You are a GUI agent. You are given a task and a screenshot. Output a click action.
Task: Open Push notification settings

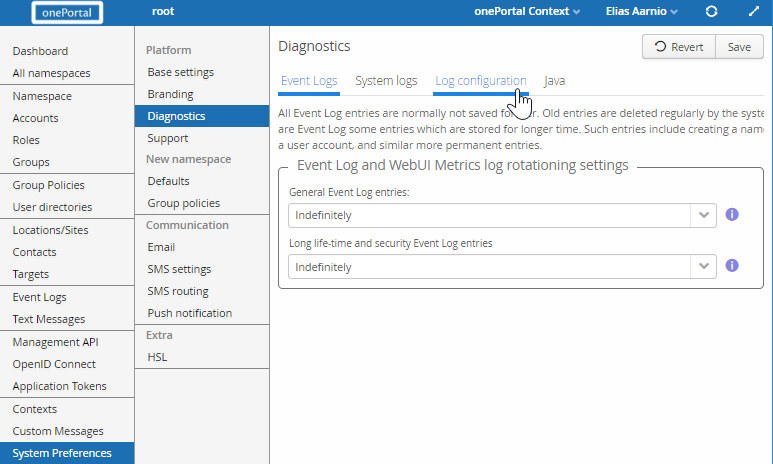point(189,313)
